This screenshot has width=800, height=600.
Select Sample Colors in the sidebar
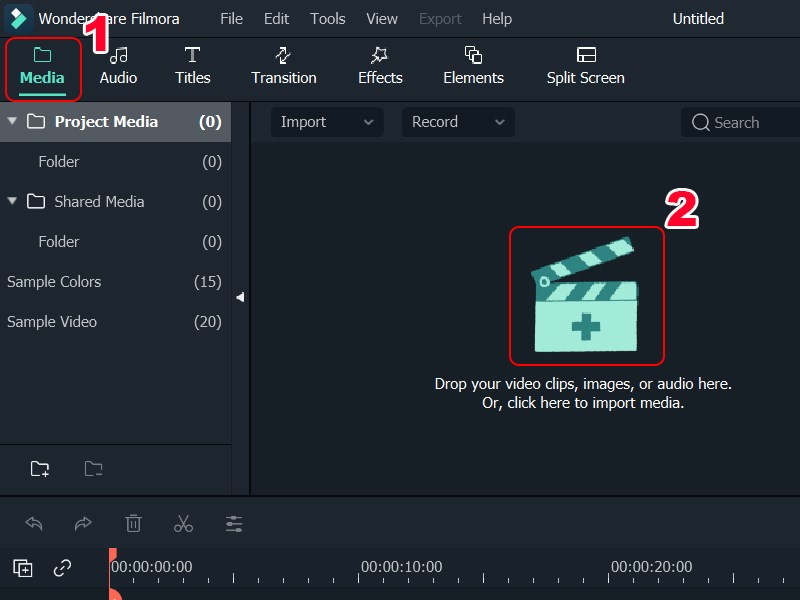54,281
